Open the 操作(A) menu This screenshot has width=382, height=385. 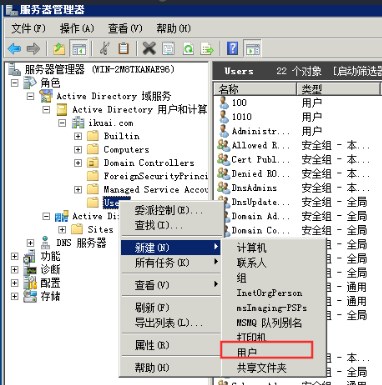77,29
